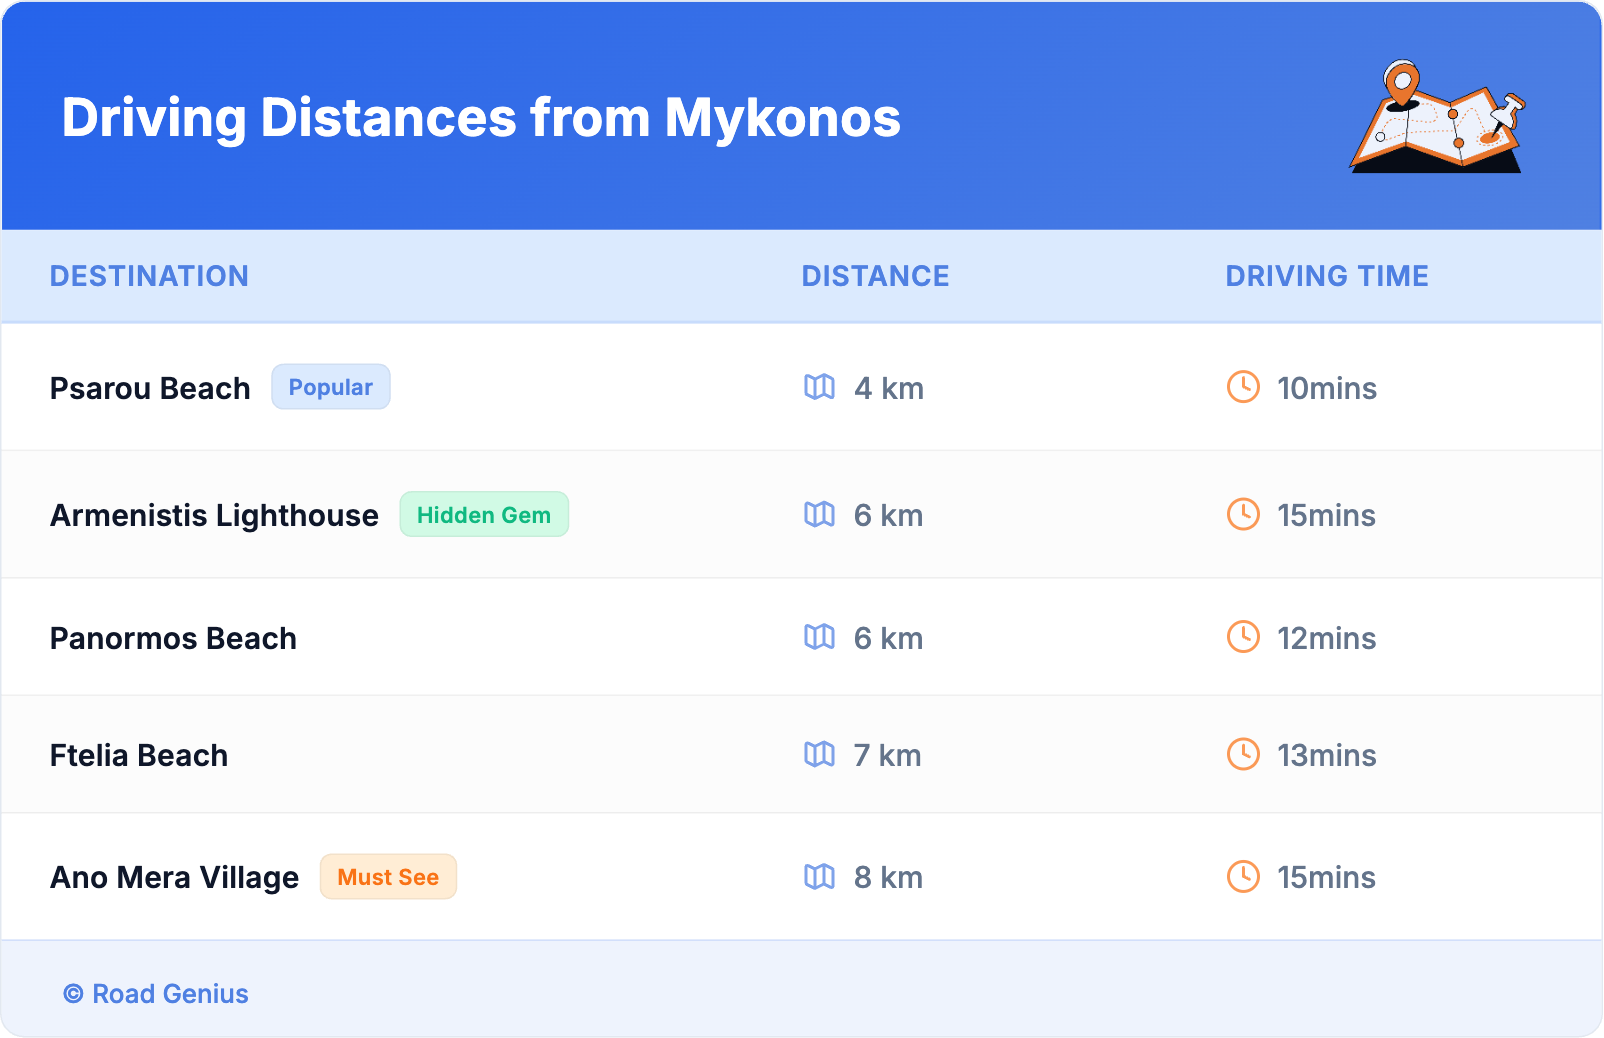The width and height of the screenshot is (1604, 1038).
Task: Click the Destination column header
Action: pyautogui.click(x=149, y=276)
